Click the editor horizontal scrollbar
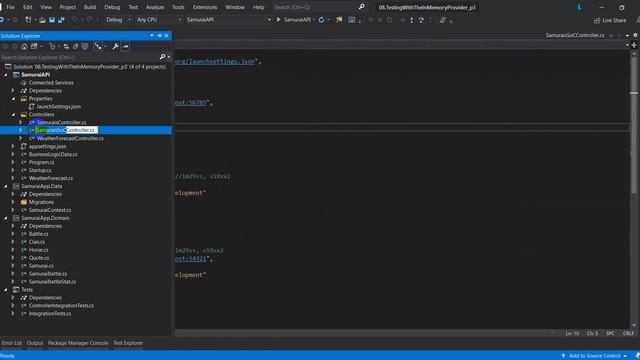 point(363,333)
